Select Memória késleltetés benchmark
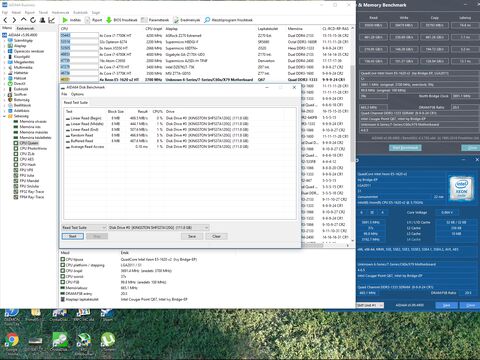This screenshot has height=360, width=480. pos(35,137)
